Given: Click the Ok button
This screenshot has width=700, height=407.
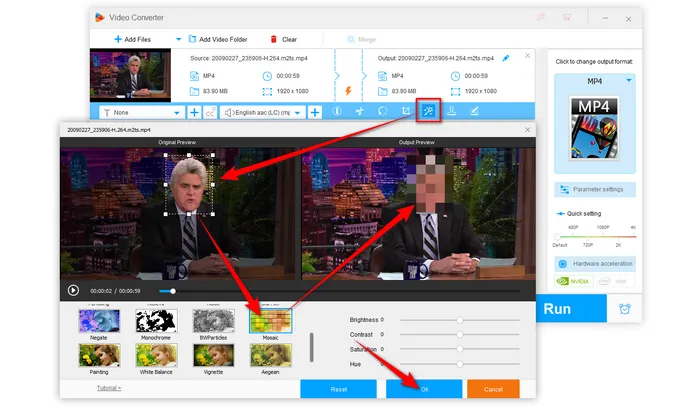Looking at the screenshot, I should point(424,389).
